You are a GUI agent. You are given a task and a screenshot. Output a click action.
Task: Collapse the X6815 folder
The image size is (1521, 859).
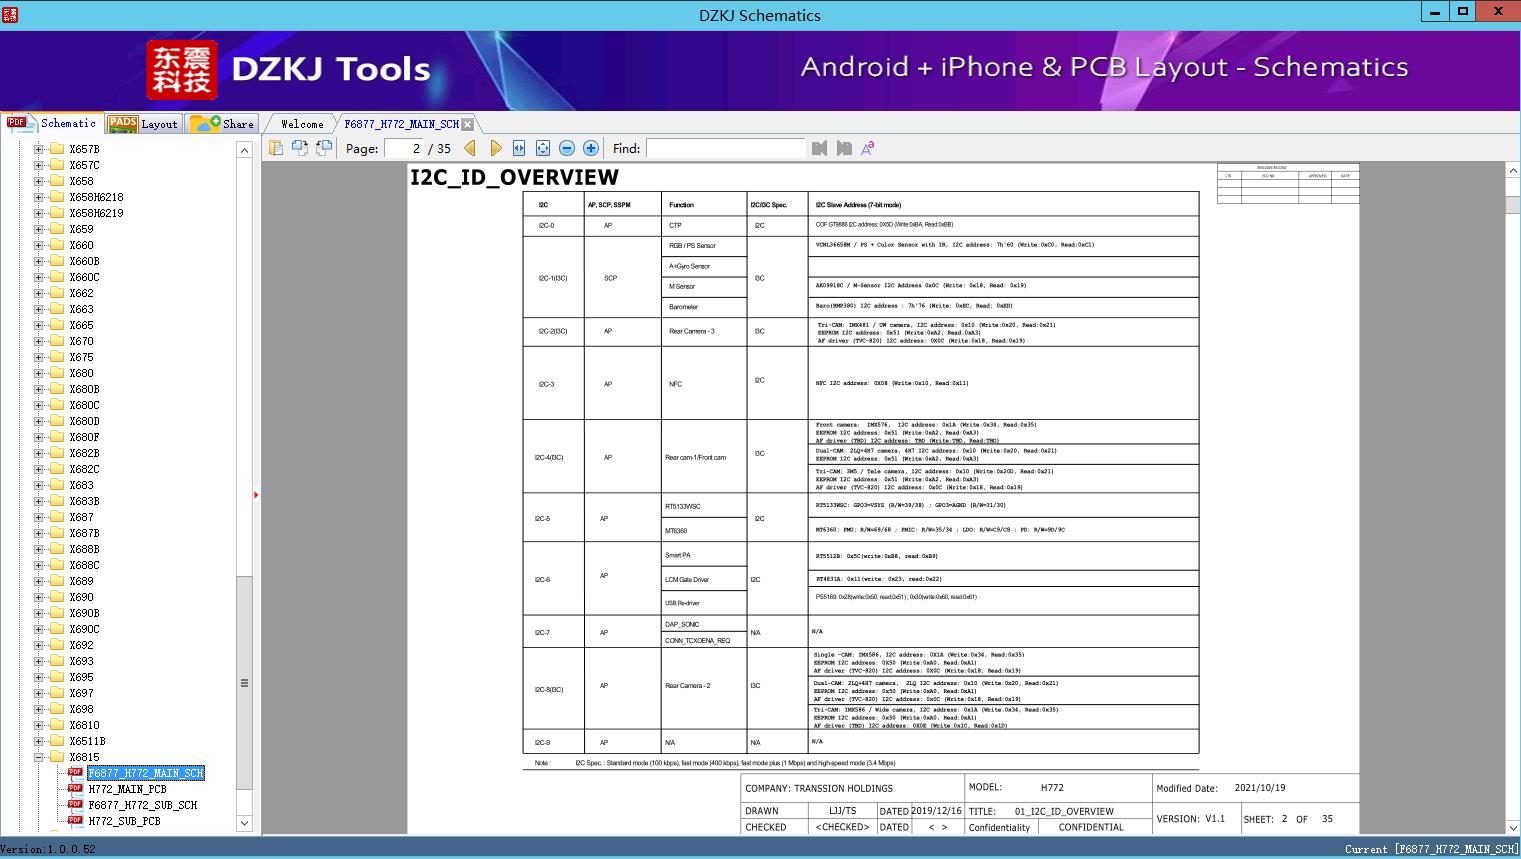39,757
